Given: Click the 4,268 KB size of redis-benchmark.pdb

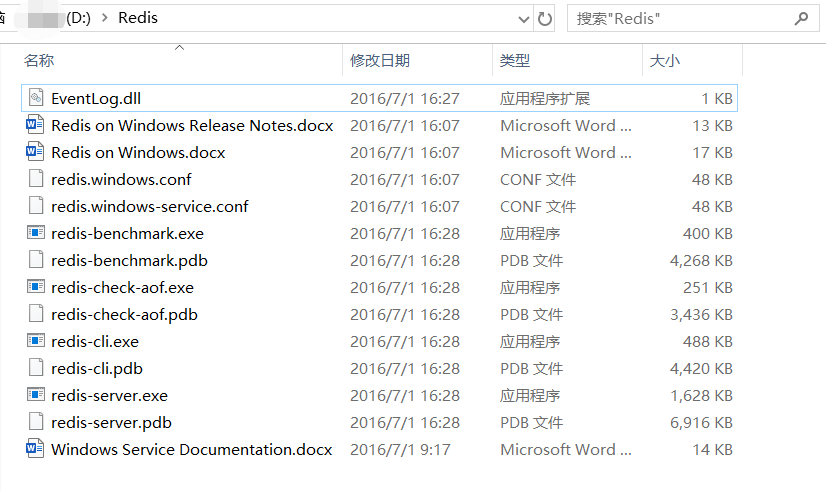Looking at the screenshot, I should 701,260.
